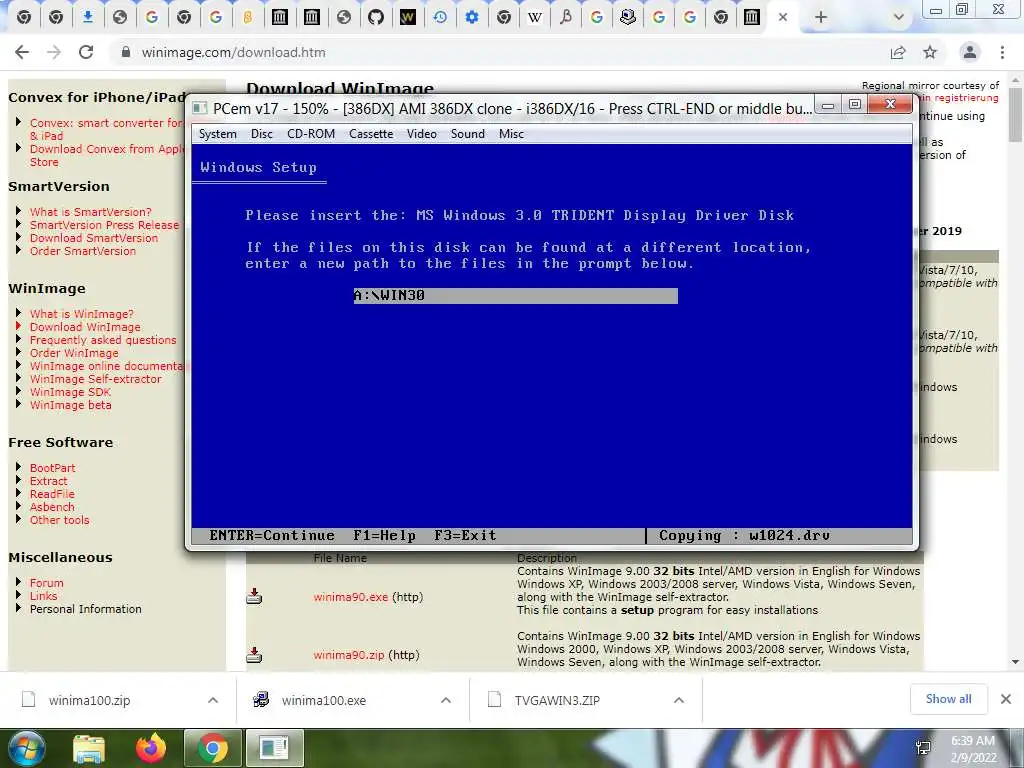Close the downloads bar
This screenshot has width=1024, height=768.
coord(1006,699)
